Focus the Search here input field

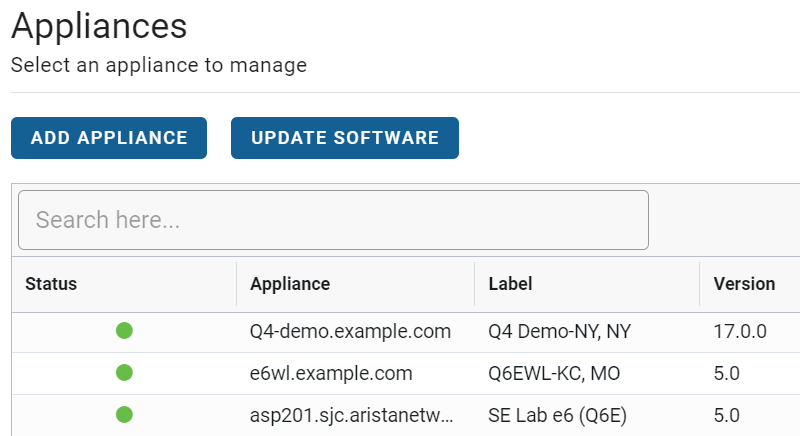pyautogui.click(x=333, y=220)
